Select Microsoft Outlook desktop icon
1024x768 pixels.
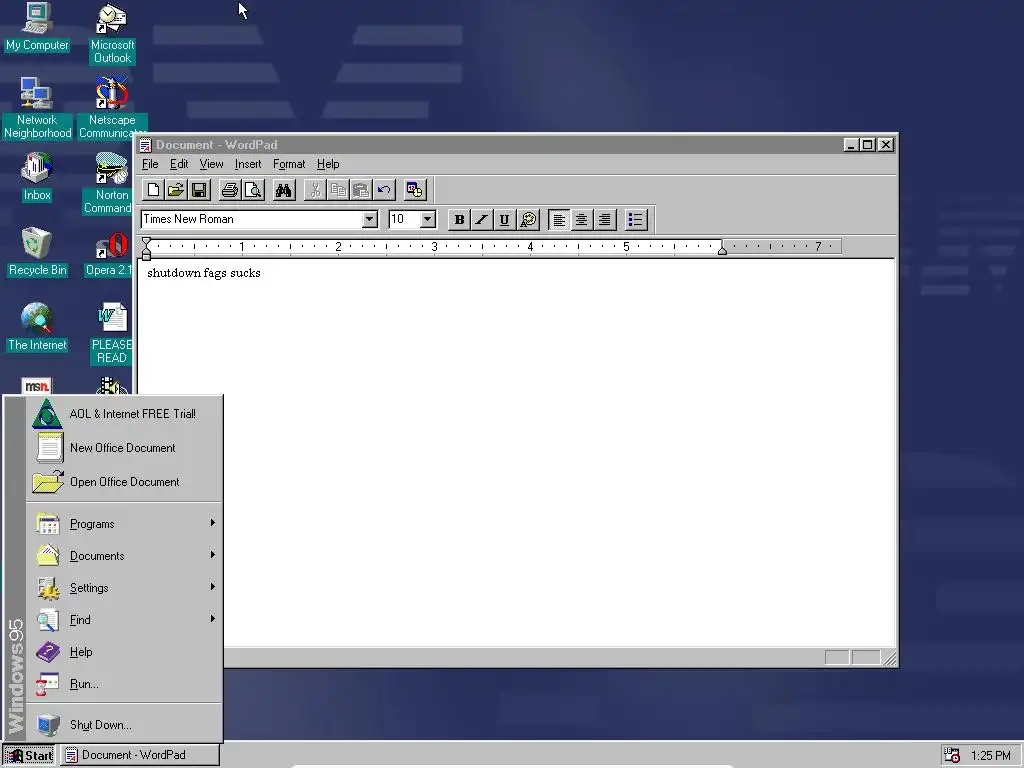112,33
